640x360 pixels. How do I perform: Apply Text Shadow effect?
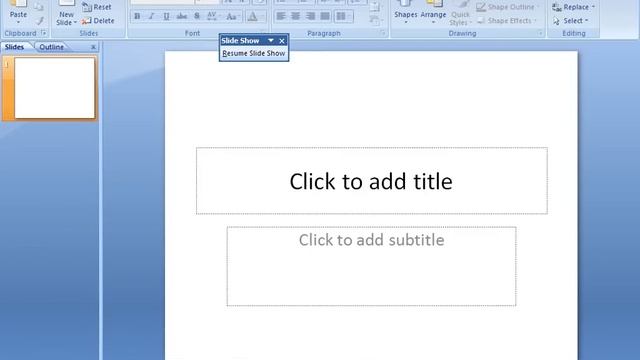(197, 16)
